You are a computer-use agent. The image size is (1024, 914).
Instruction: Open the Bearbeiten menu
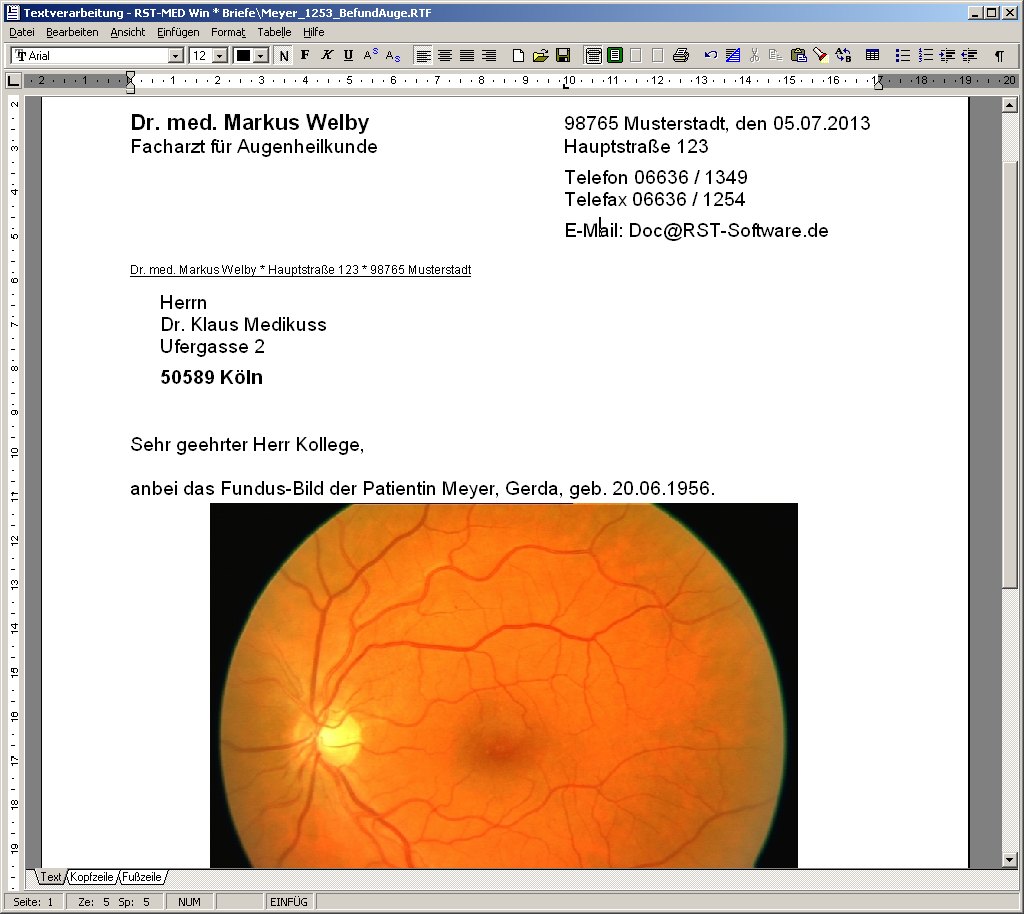[x=72, y=32]
